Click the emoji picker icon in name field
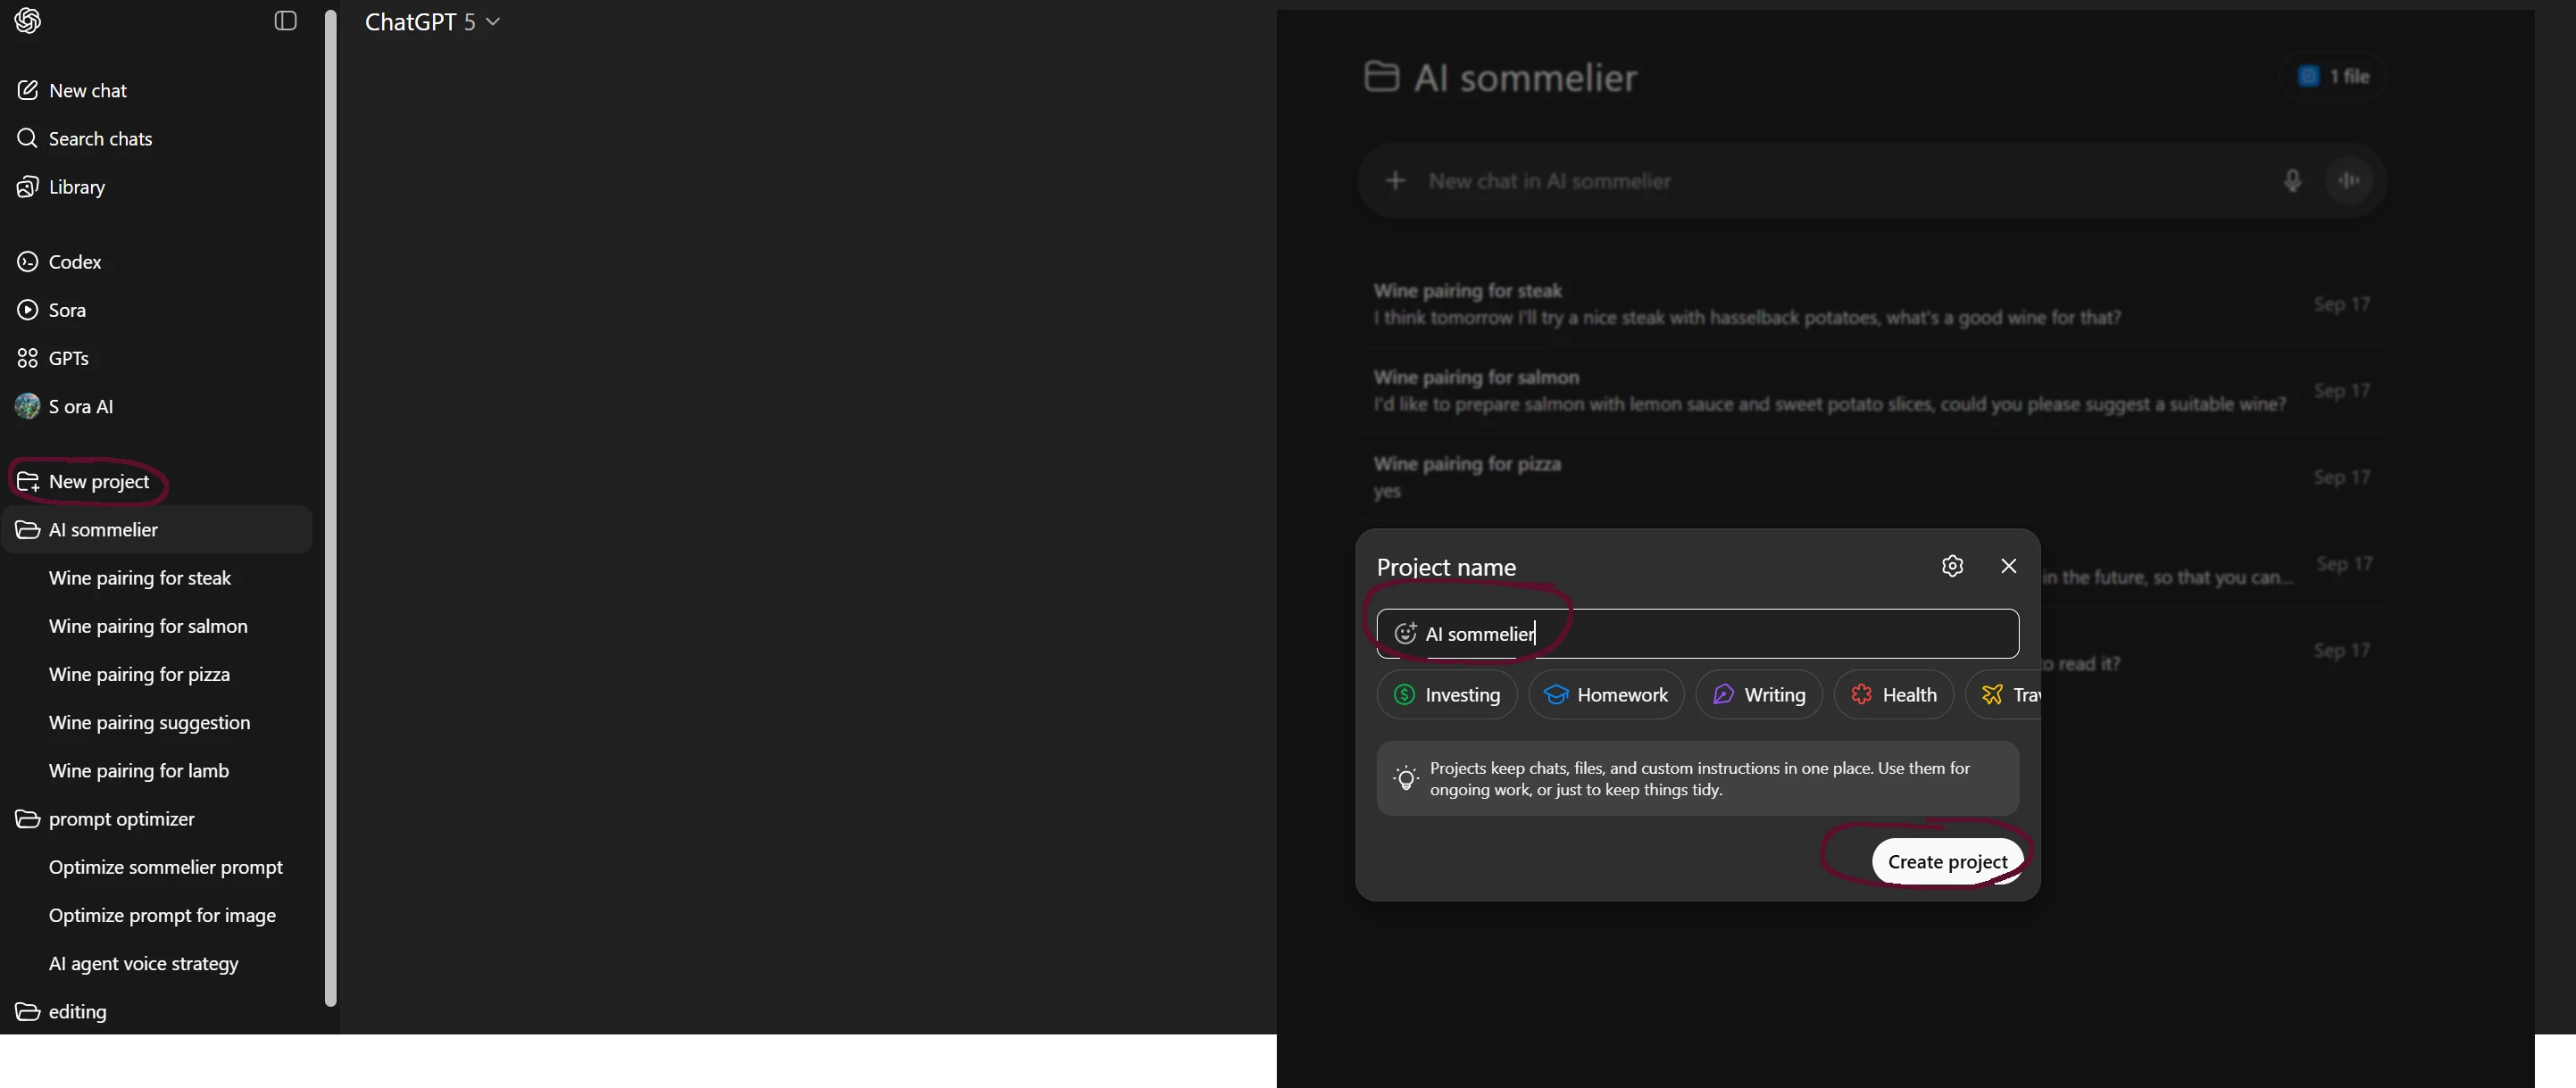 click(x=1405, y=634)
